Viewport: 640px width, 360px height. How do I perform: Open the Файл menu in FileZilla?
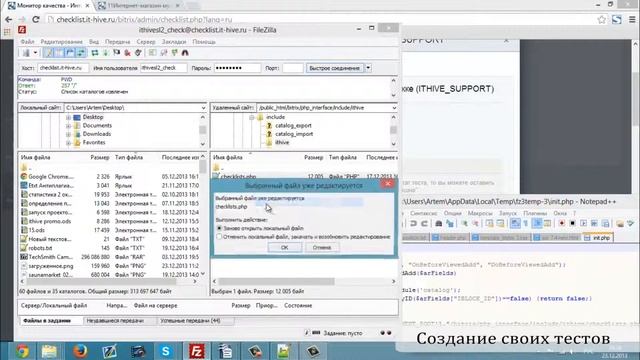pos(27,42)
